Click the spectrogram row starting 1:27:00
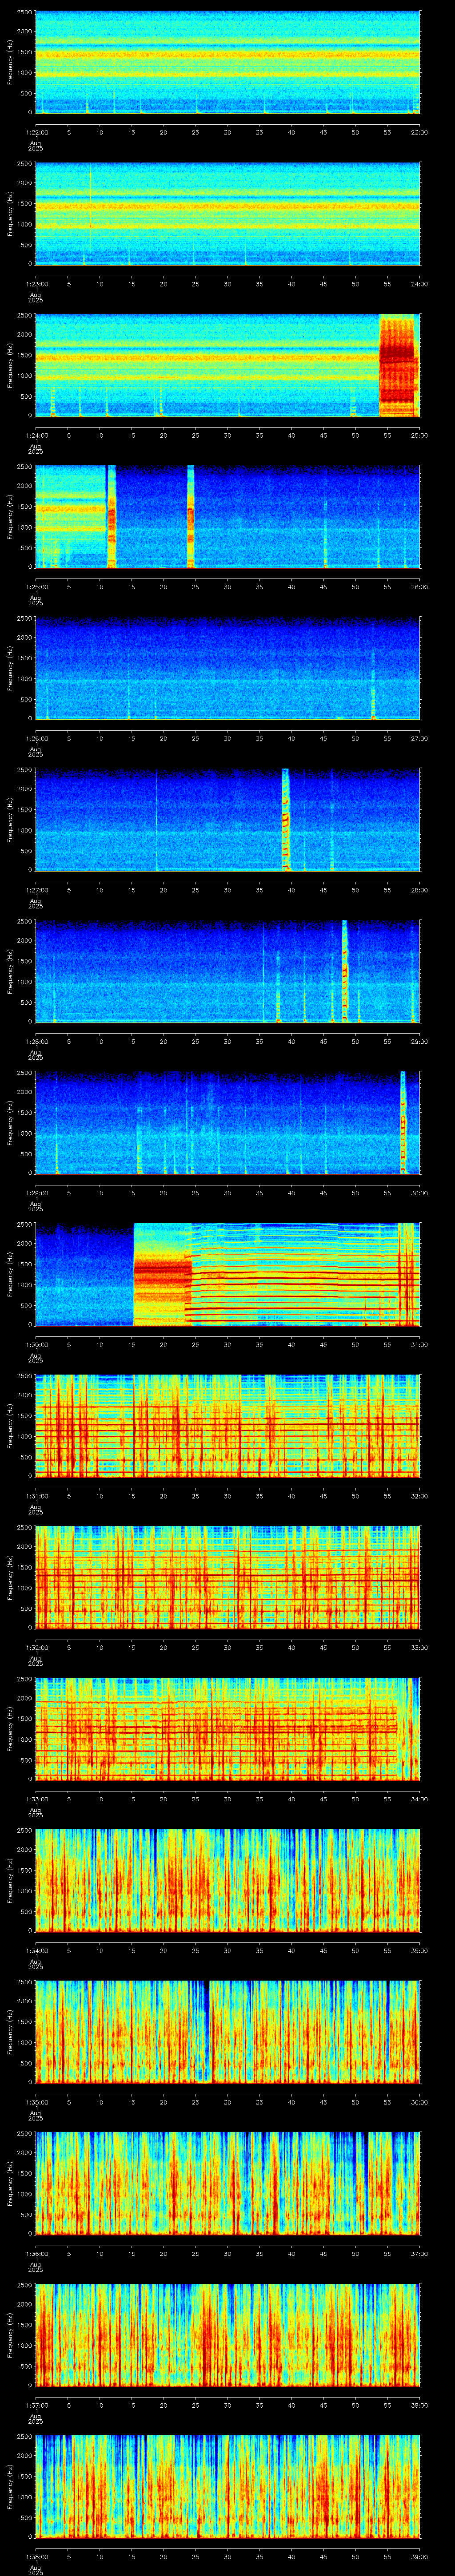 227,820
